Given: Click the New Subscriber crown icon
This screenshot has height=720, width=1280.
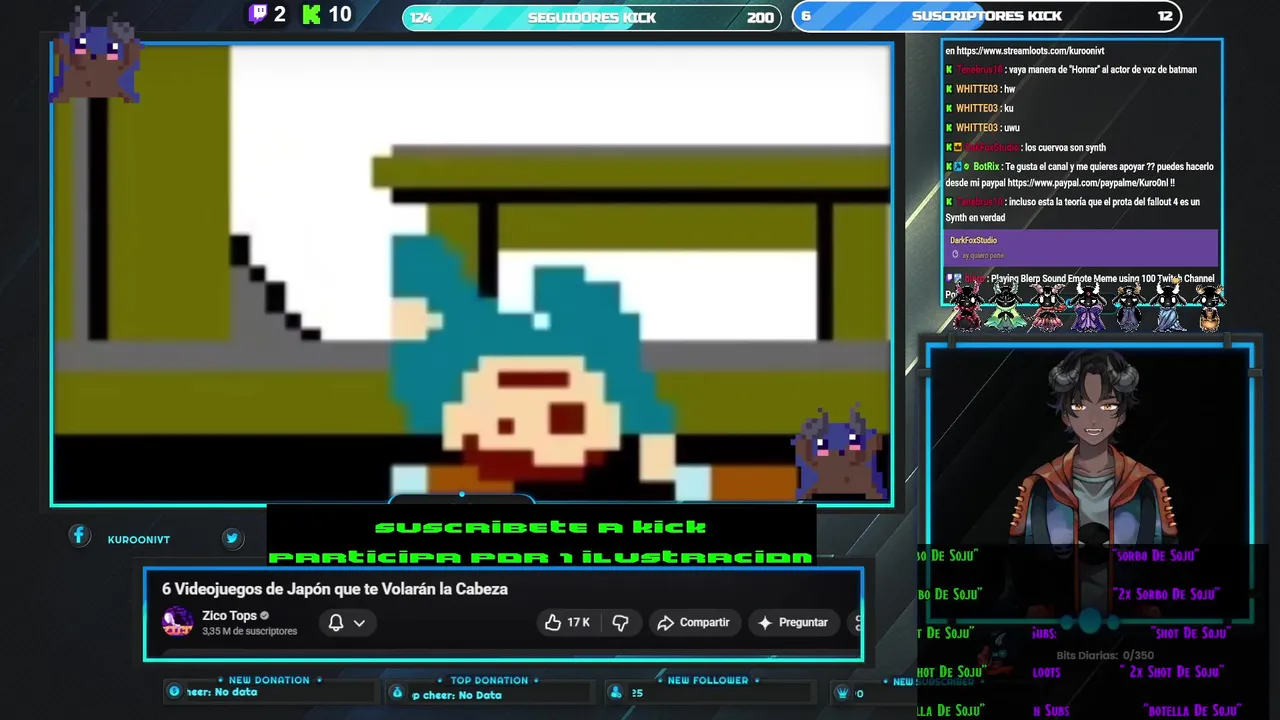Looking at the screenshot, I should pyautogui.click(x=842, y=692).
